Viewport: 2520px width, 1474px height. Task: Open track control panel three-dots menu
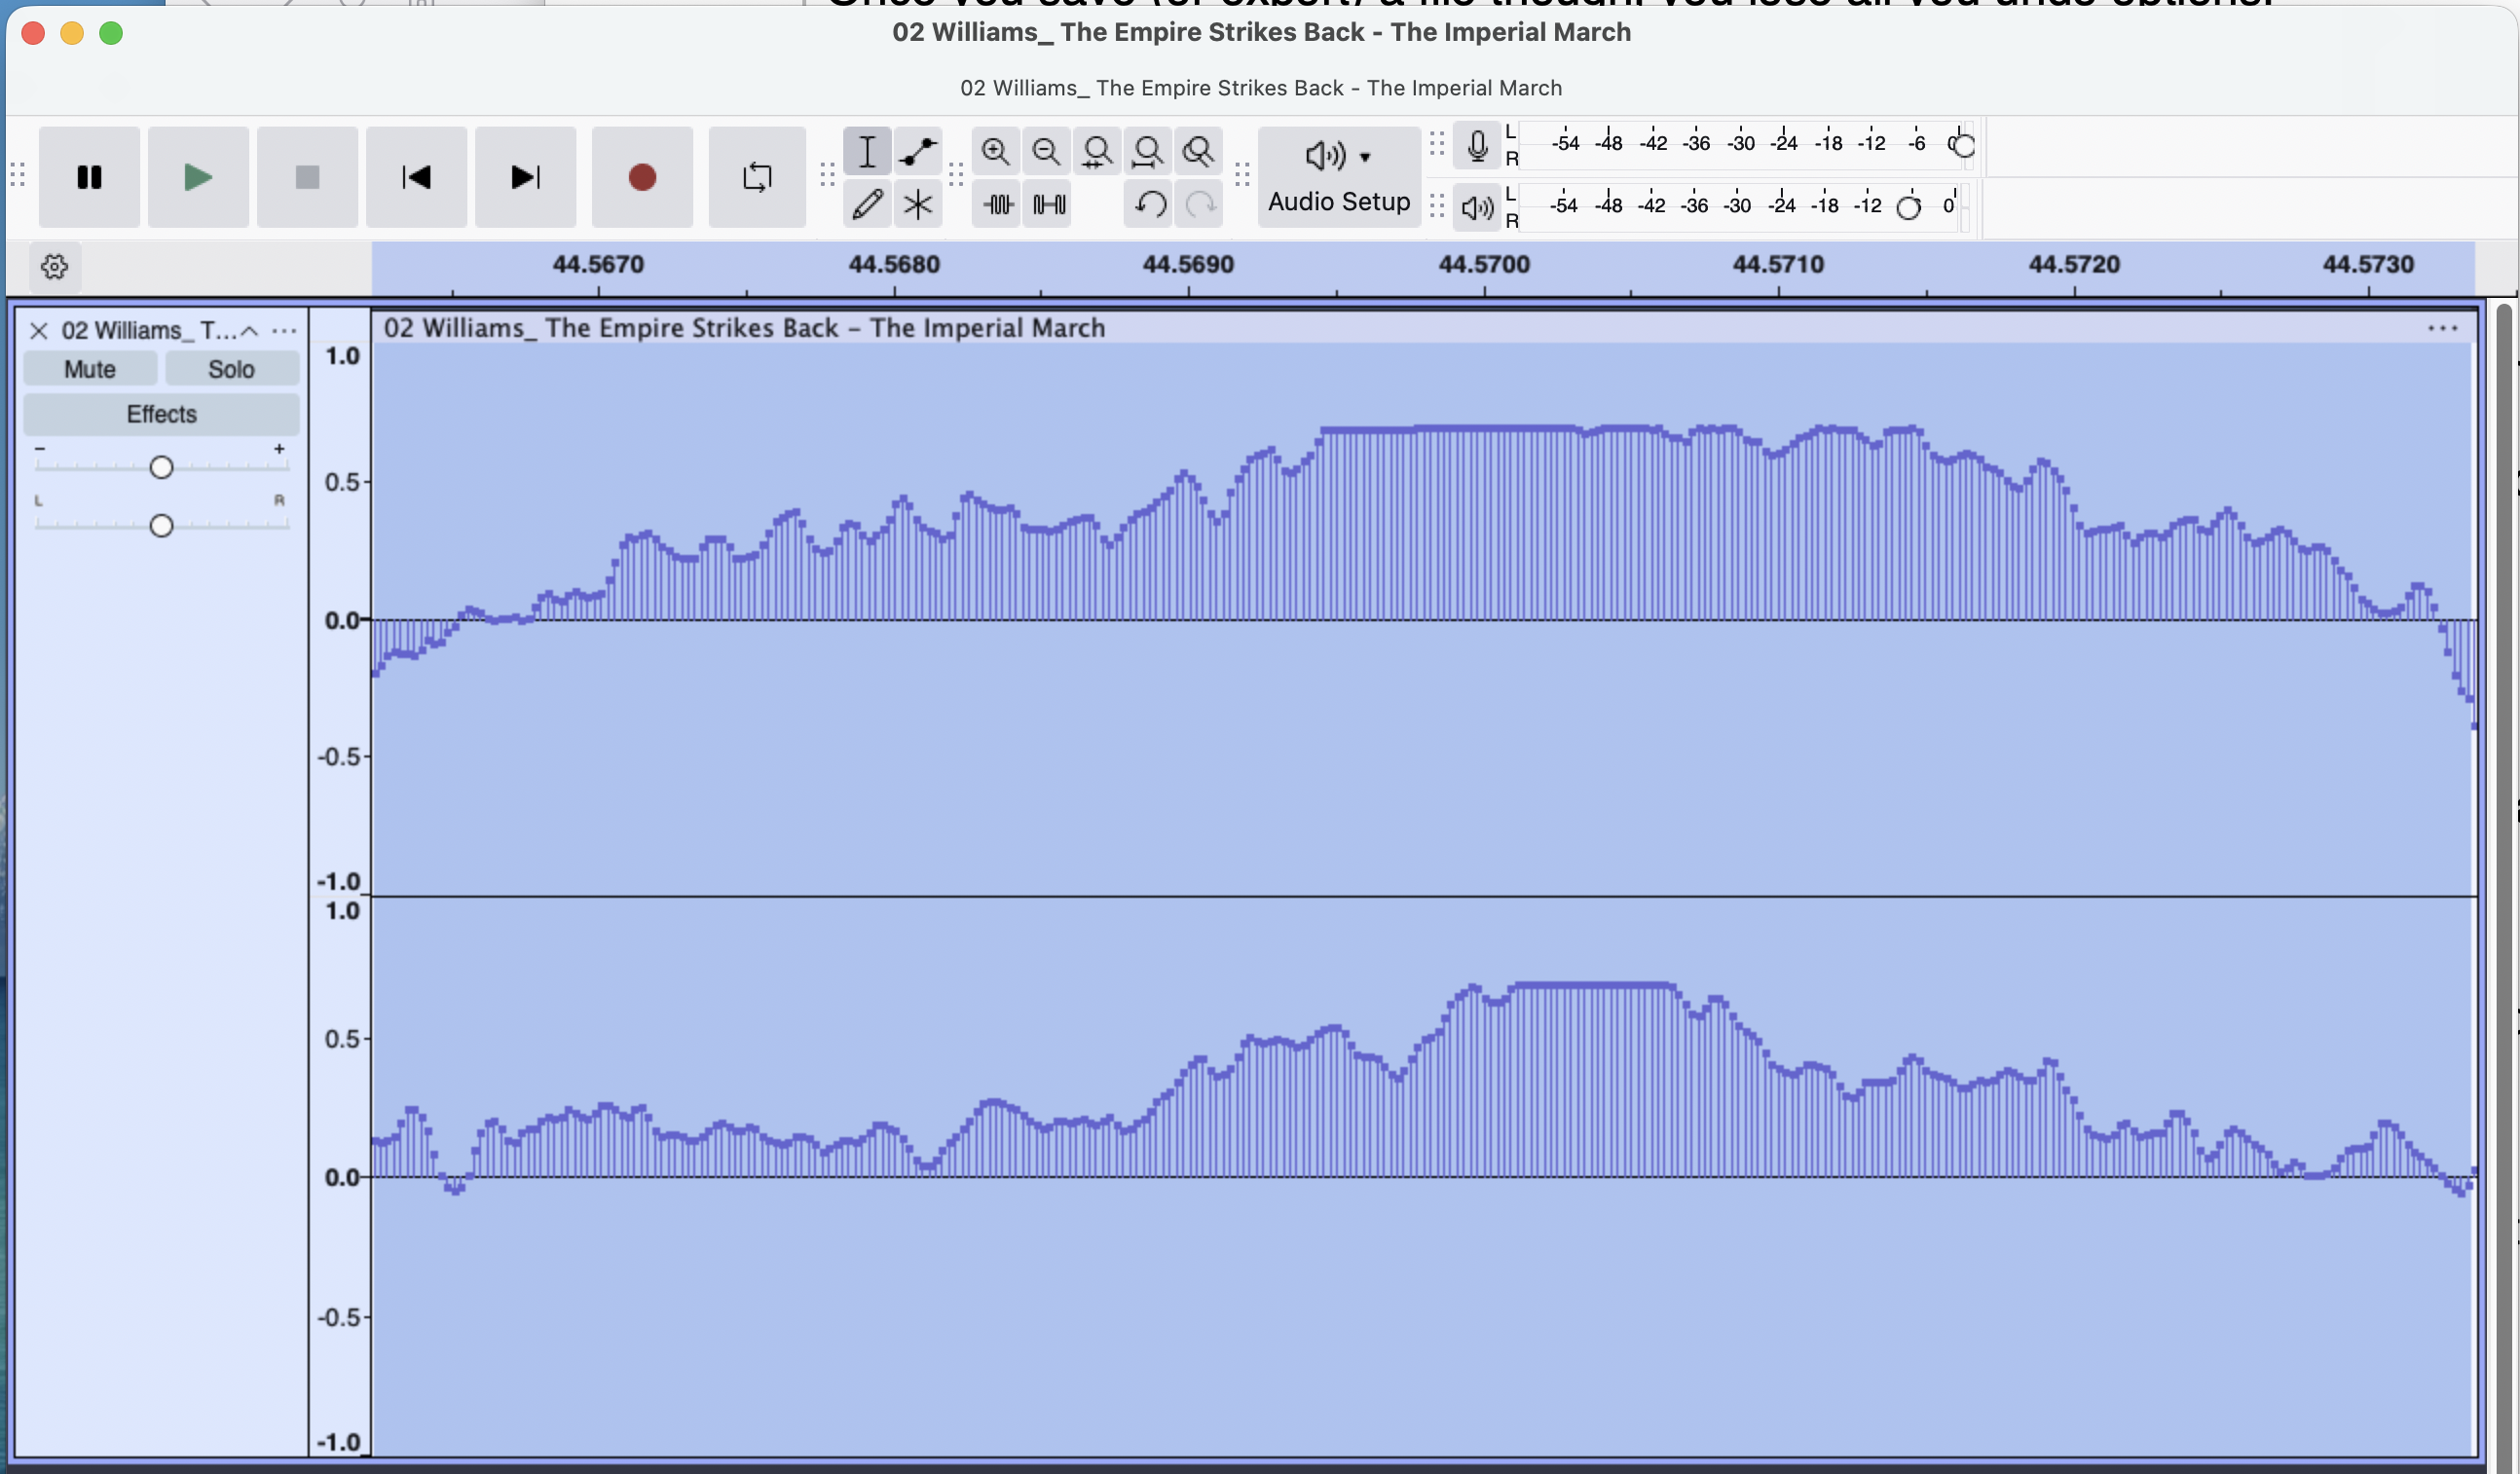284,331
